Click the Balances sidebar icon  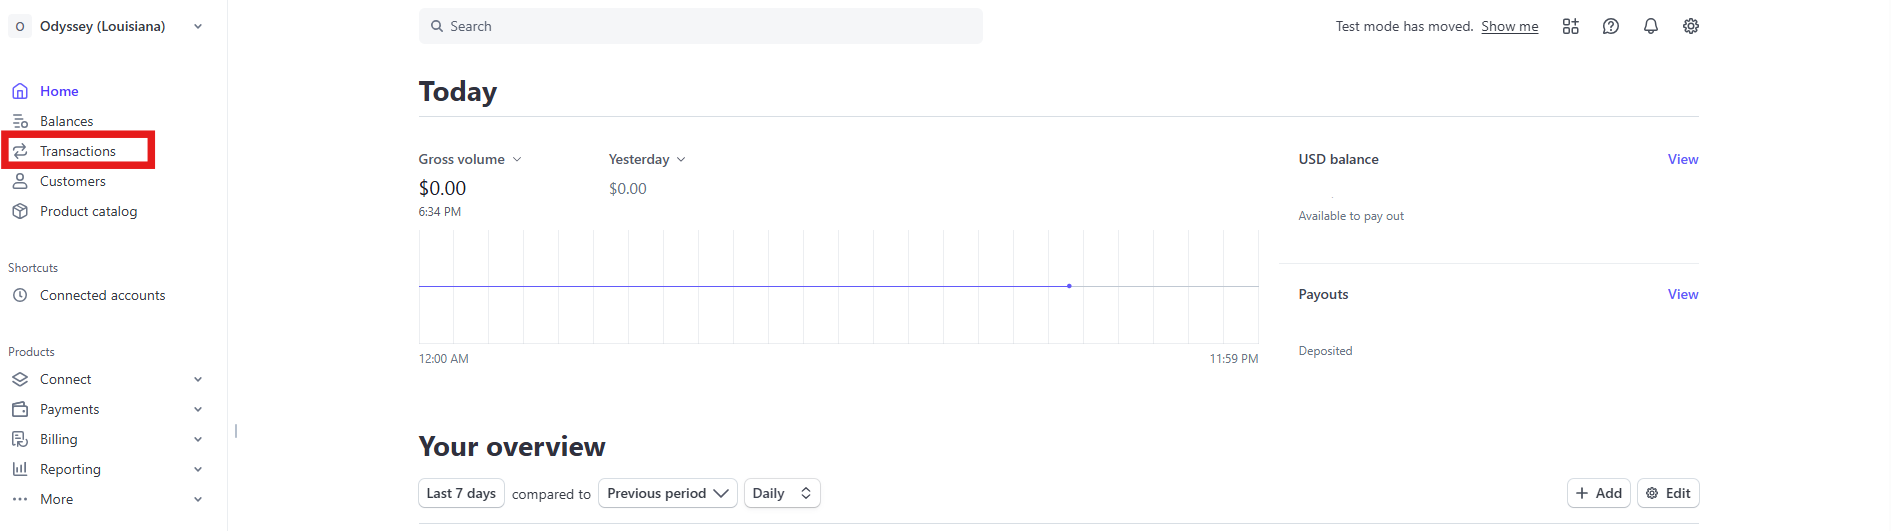pyautogui.click(x=20, y=121)
